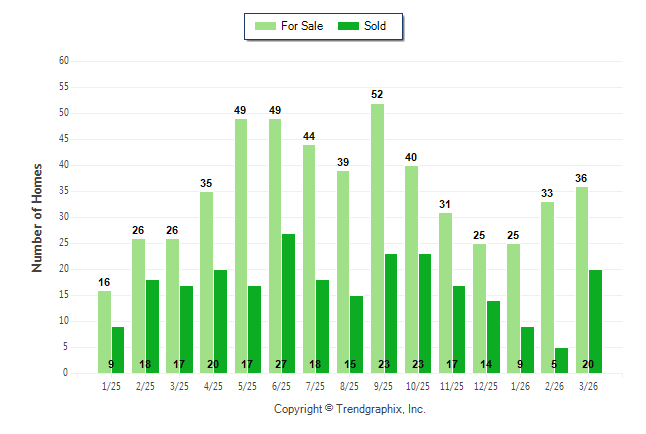Click the 3/26 Sold bar
This screenshot has width=646, height=434.
click(595, 321)
